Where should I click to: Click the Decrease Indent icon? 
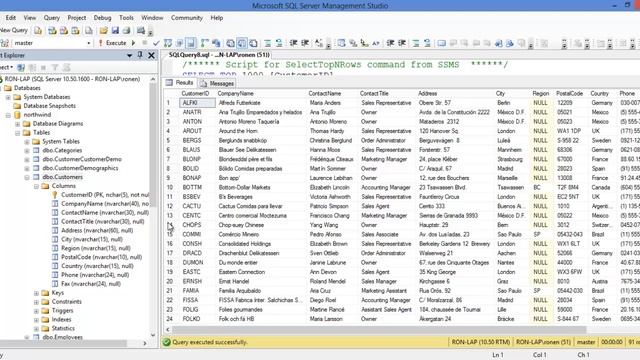tap(293, 43)
